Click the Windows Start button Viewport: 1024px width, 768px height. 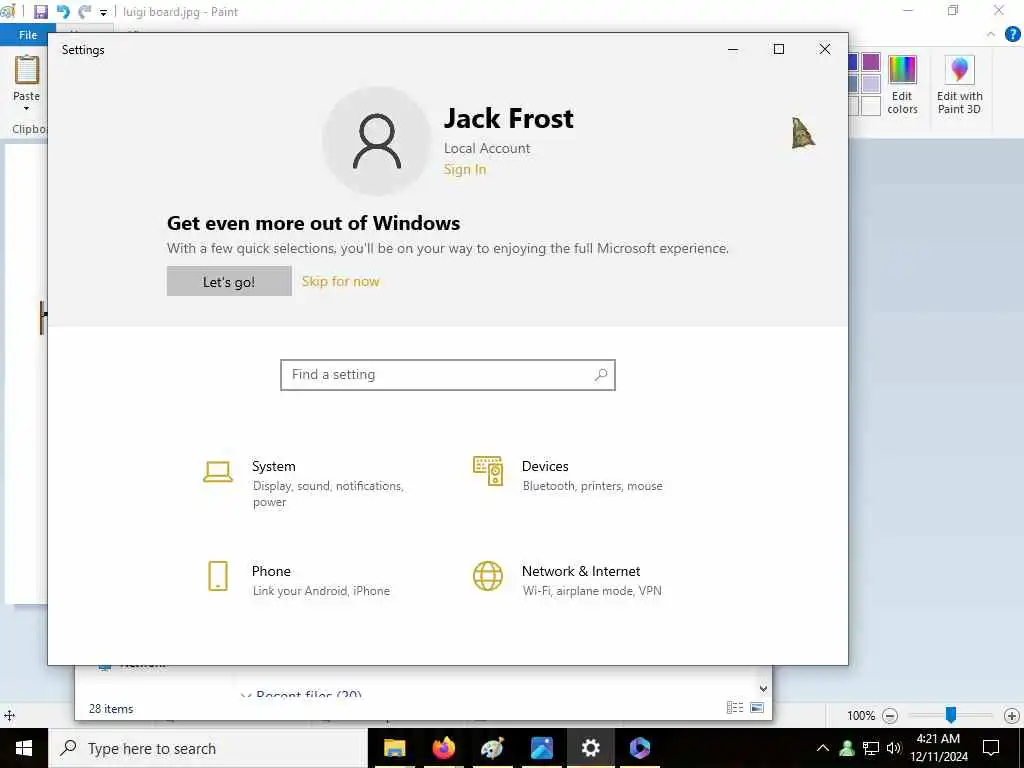(24, 748)
